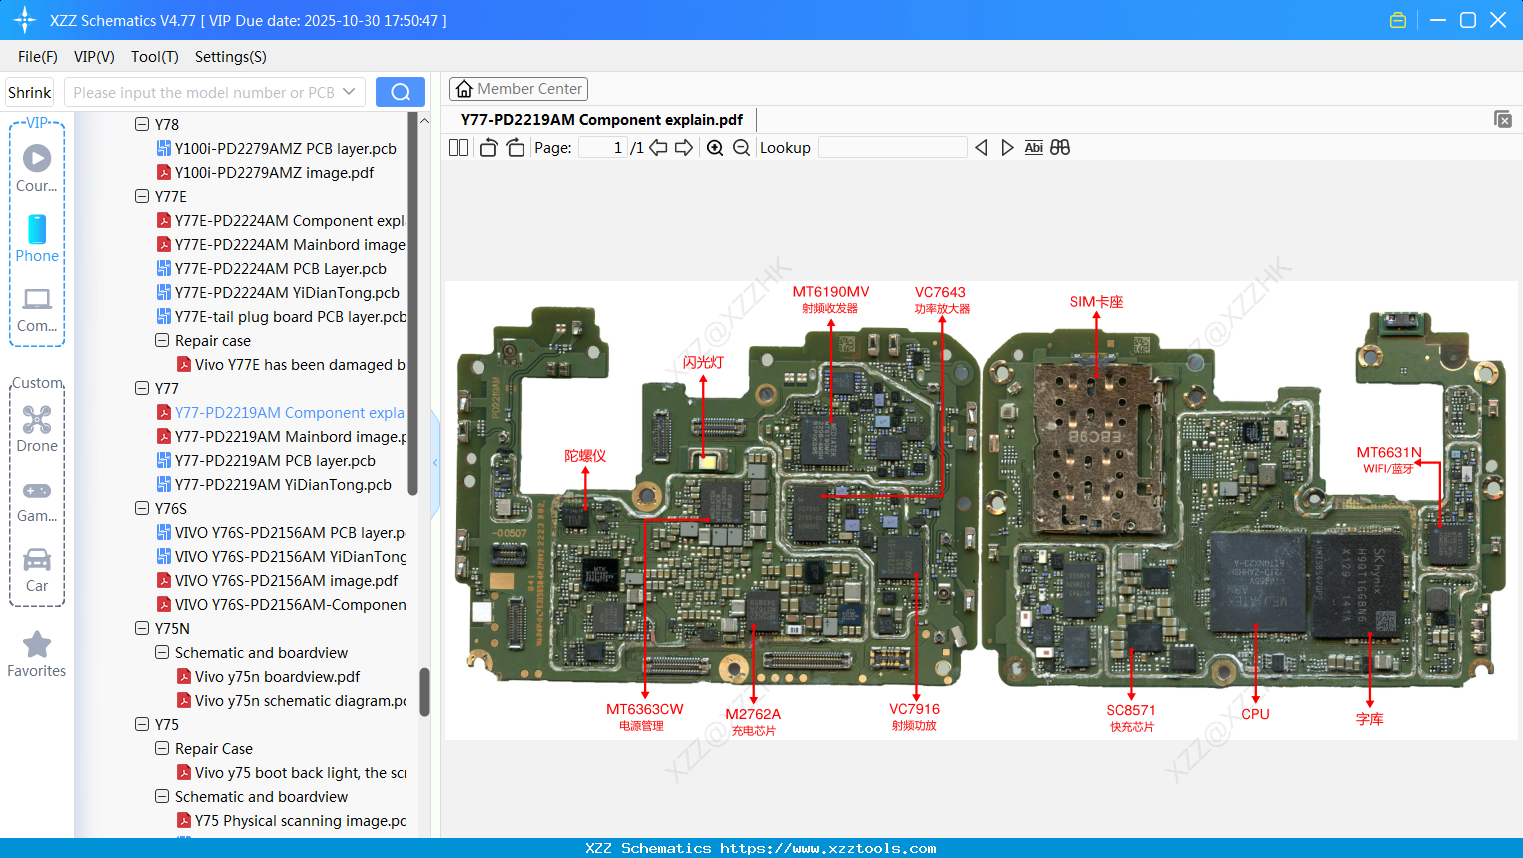Open the Tool(T) menu
1523x858 pixels.
point(154,57)
